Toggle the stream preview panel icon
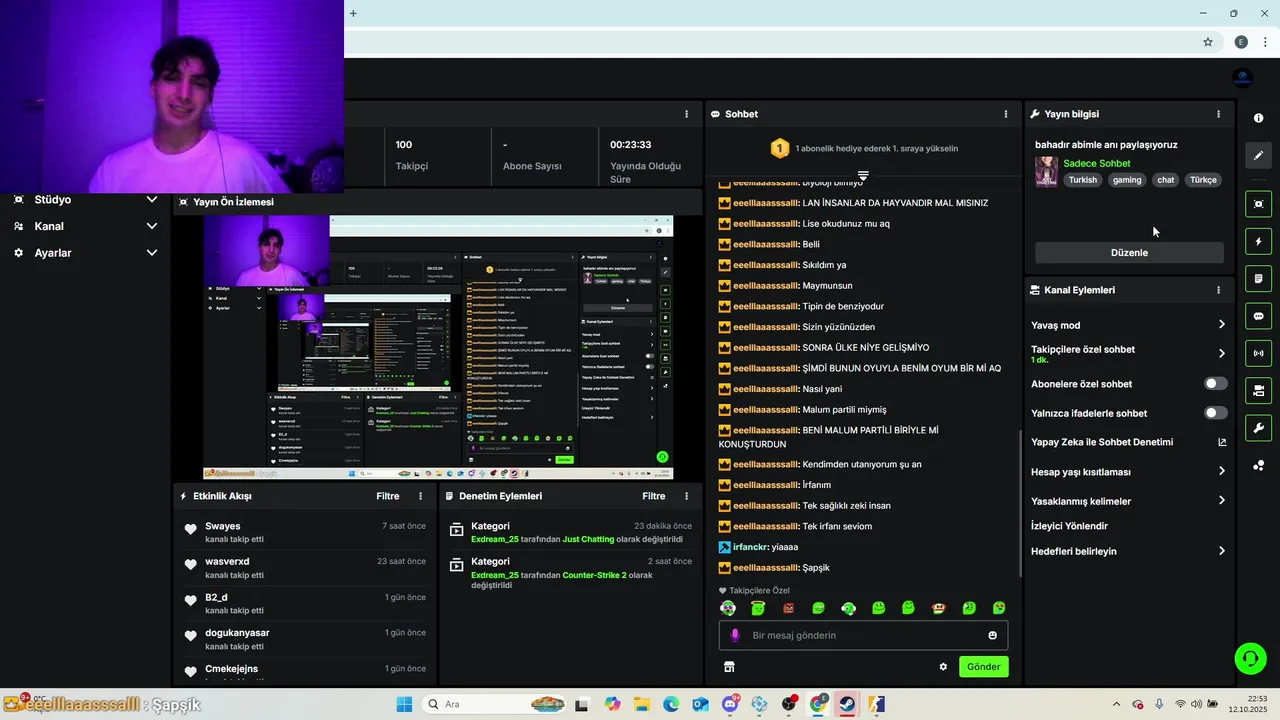Screen dimensions: 1280x720 (1258, 204)
